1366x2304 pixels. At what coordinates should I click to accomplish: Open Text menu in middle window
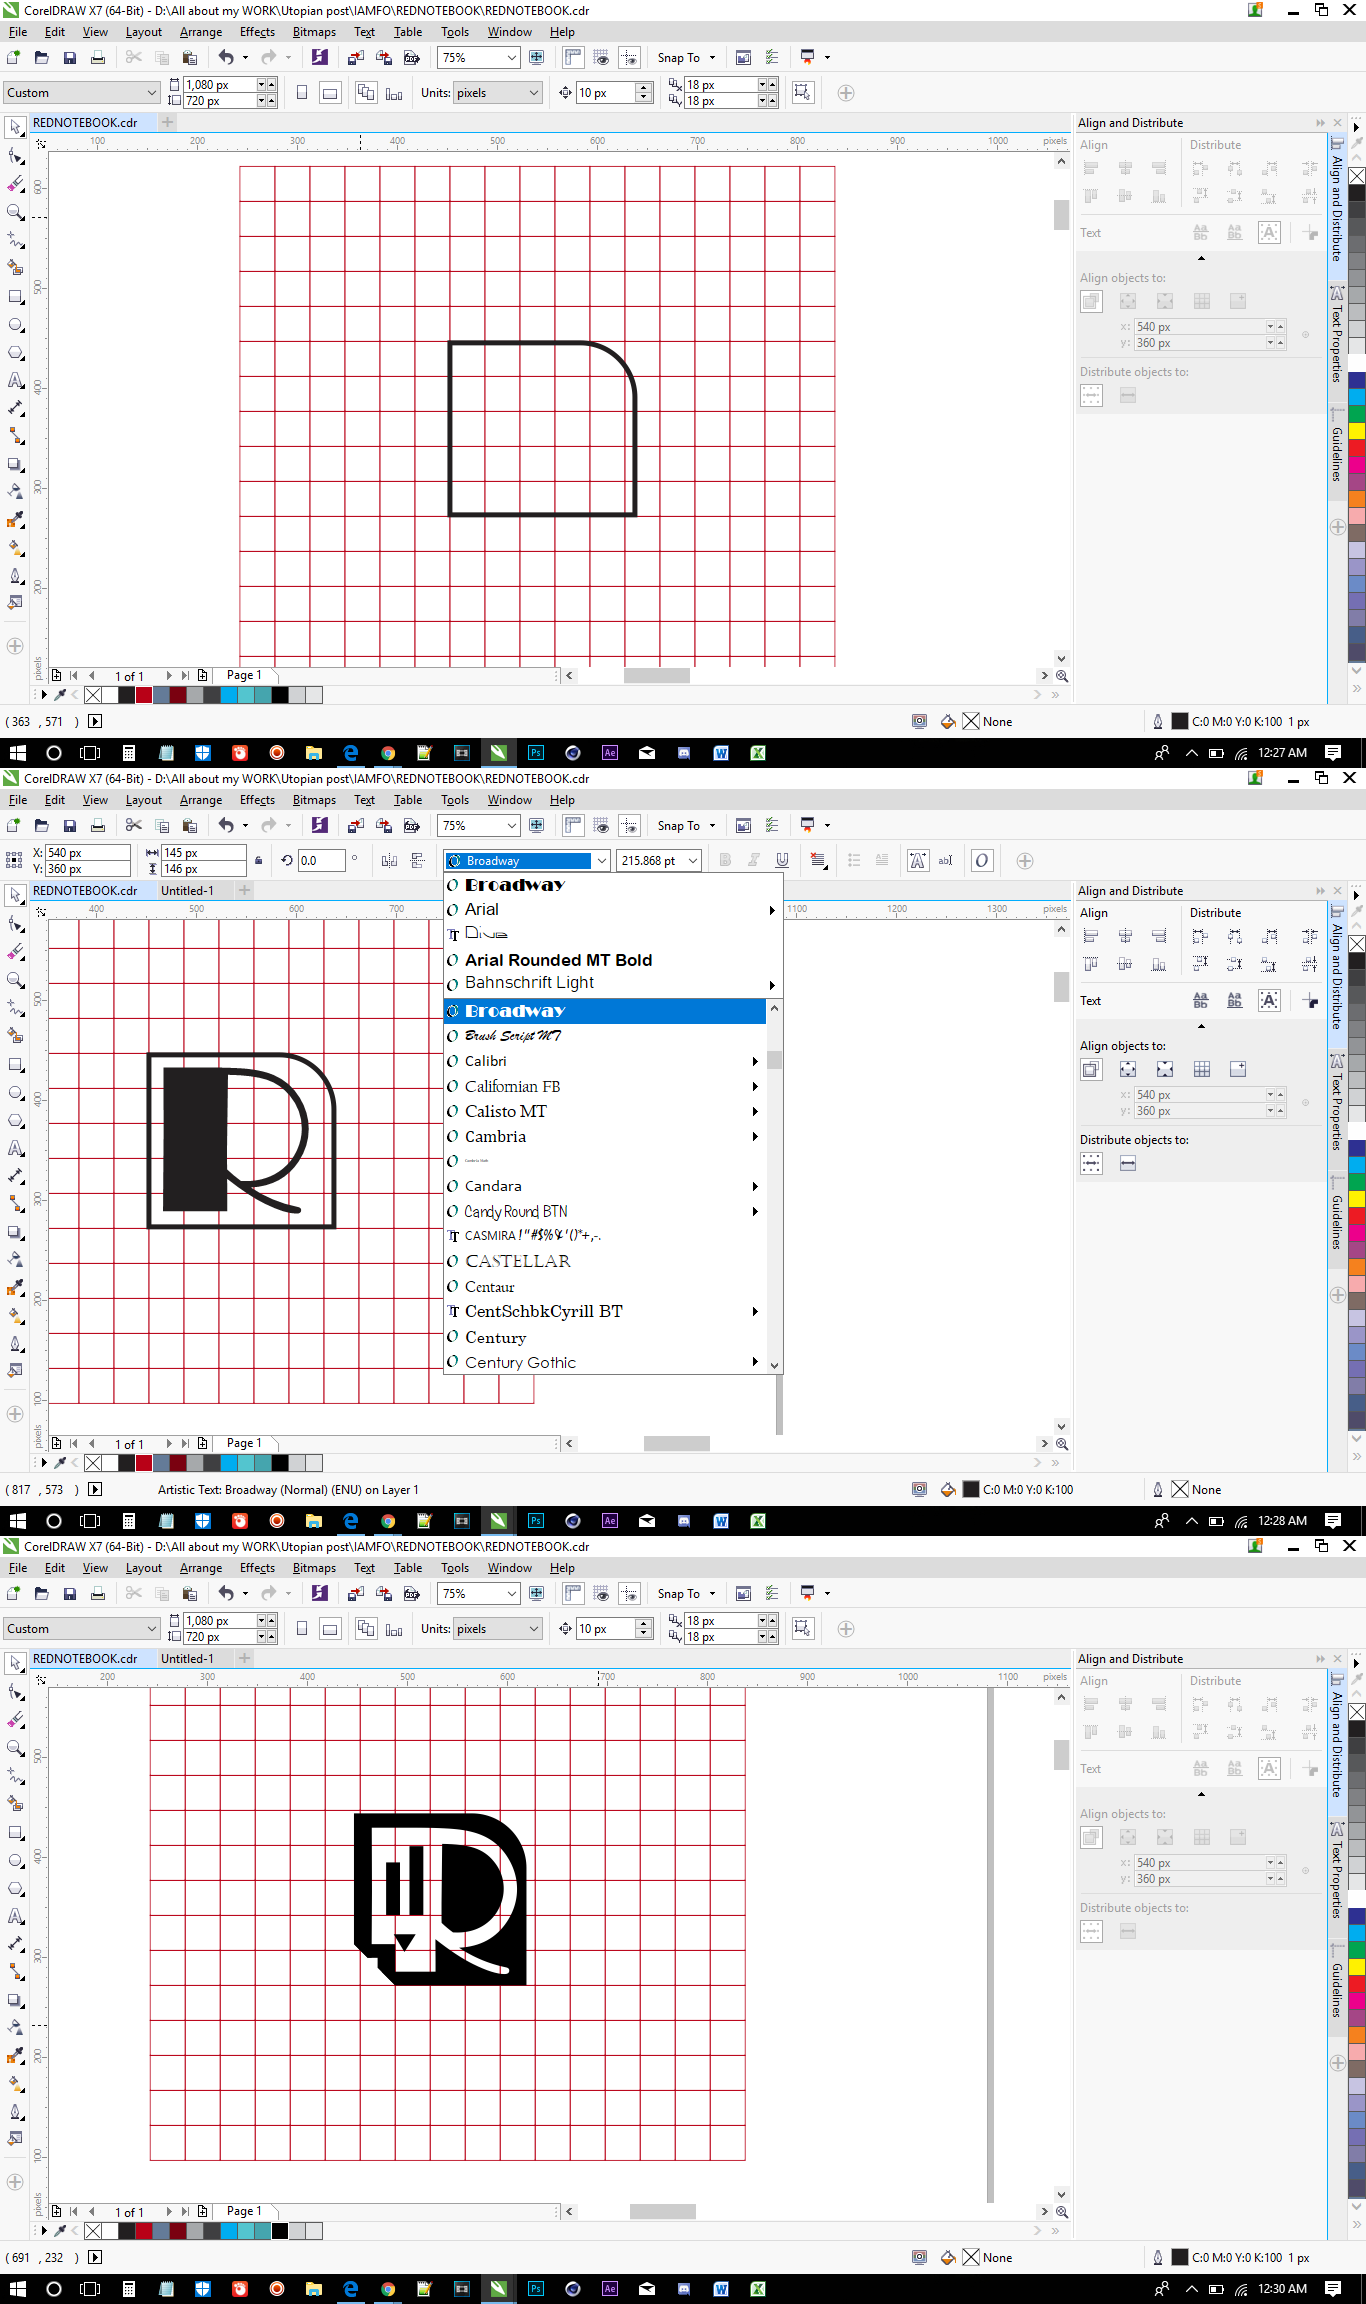[x=364, y=800]
